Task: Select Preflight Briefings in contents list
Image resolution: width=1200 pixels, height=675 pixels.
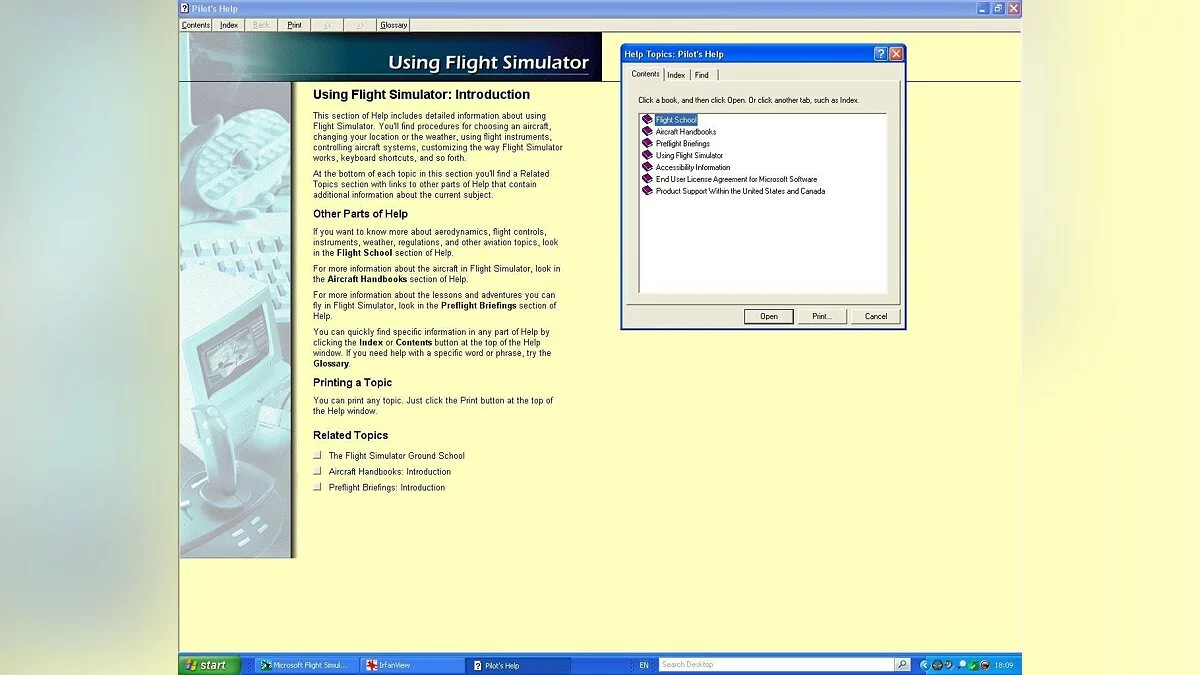Action: coord(683,144)
